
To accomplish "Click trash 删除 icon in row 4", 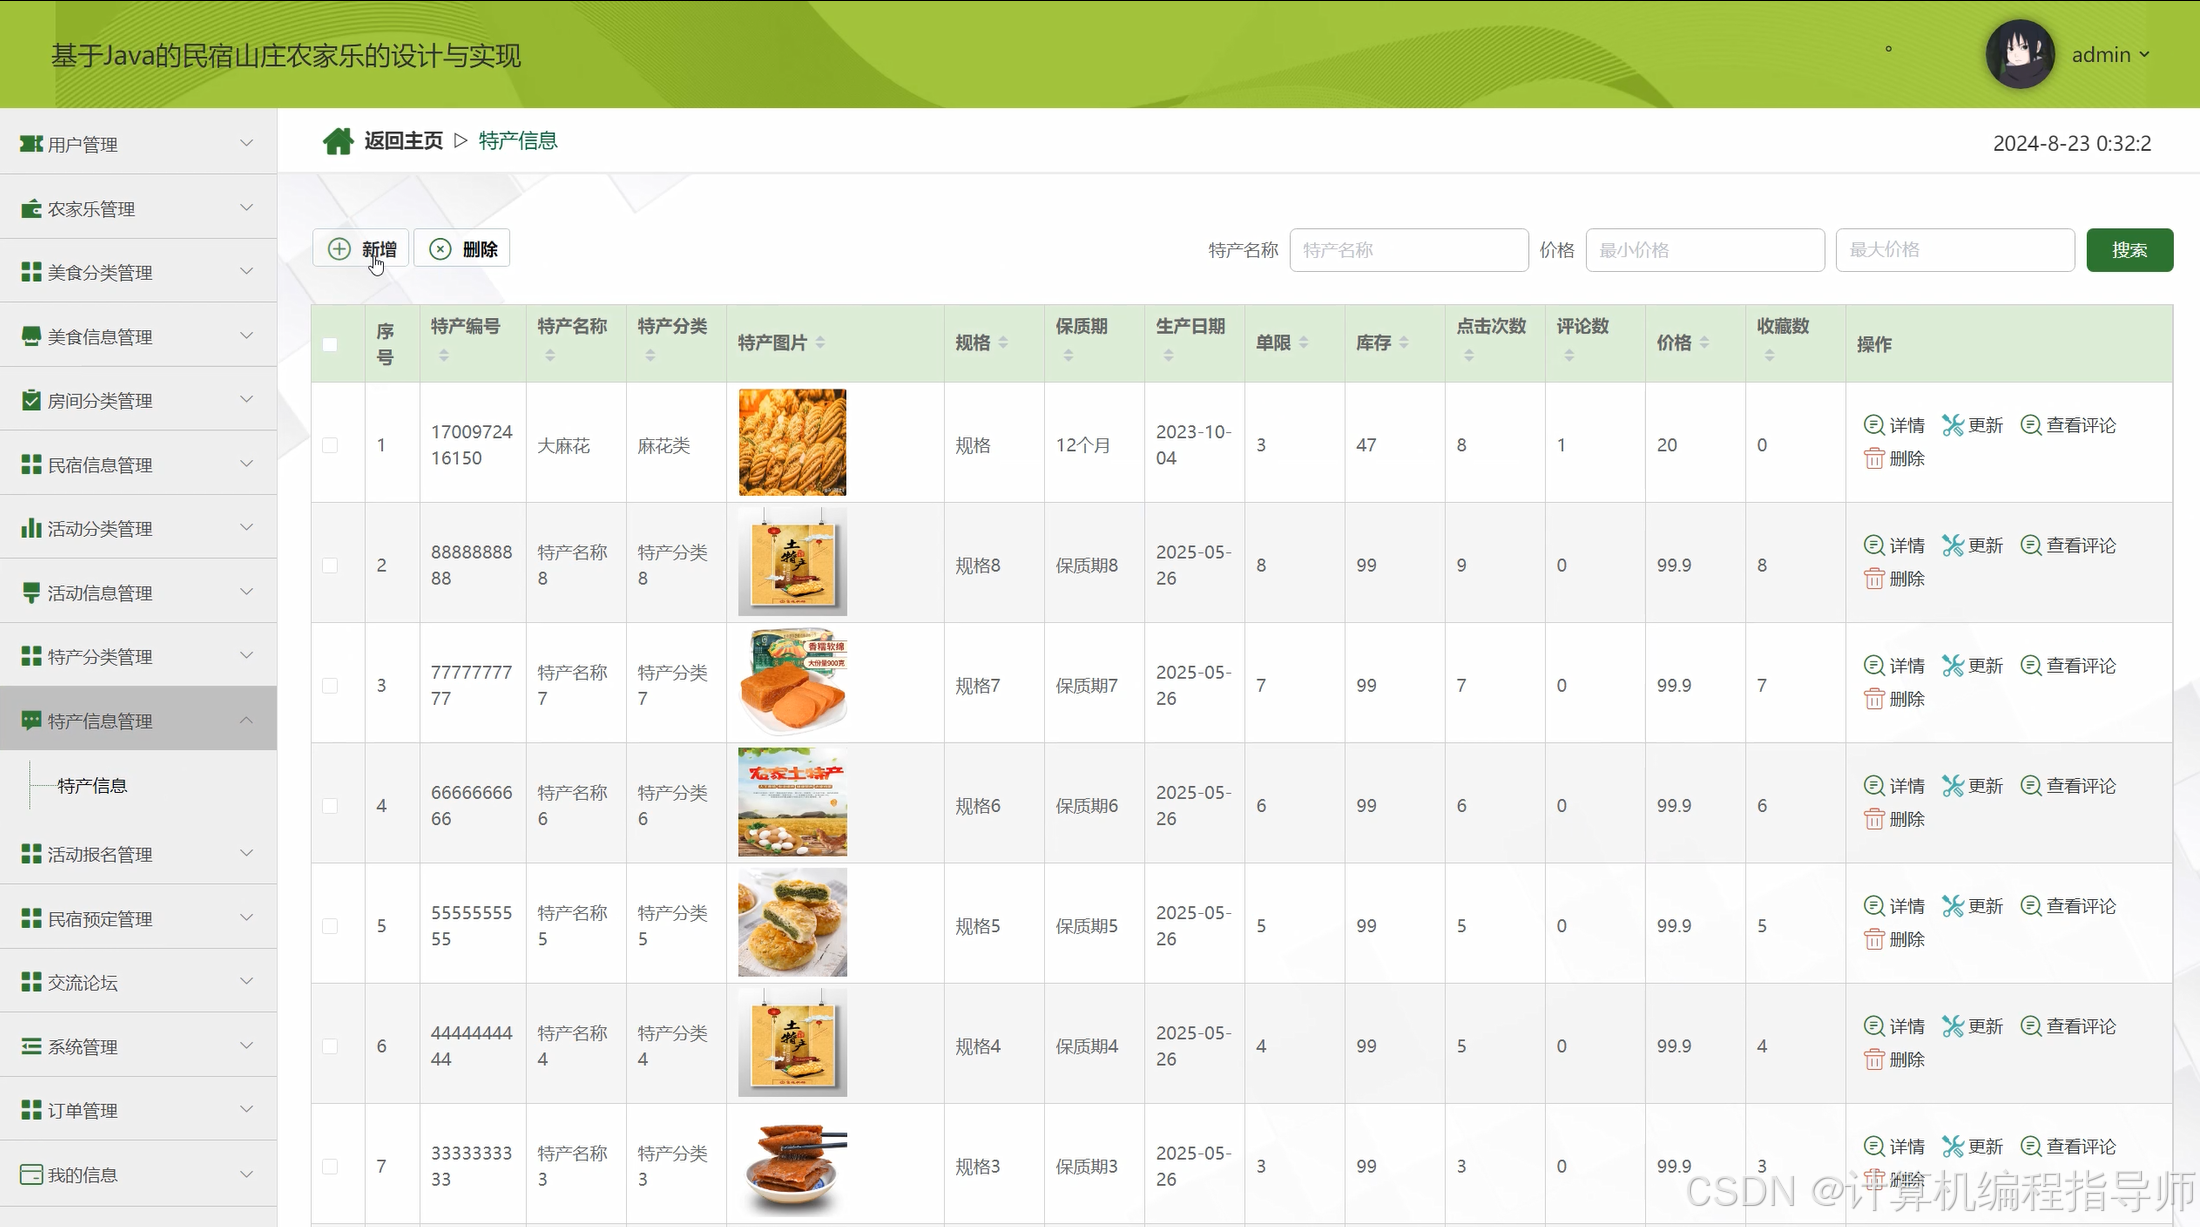I will coord(1874,819).
